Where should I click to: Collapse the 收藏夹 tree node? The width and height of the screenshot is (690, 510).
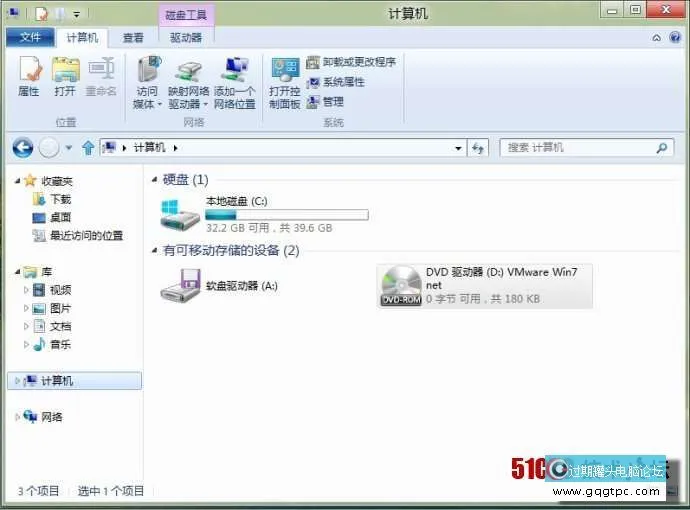pos(17,181)
